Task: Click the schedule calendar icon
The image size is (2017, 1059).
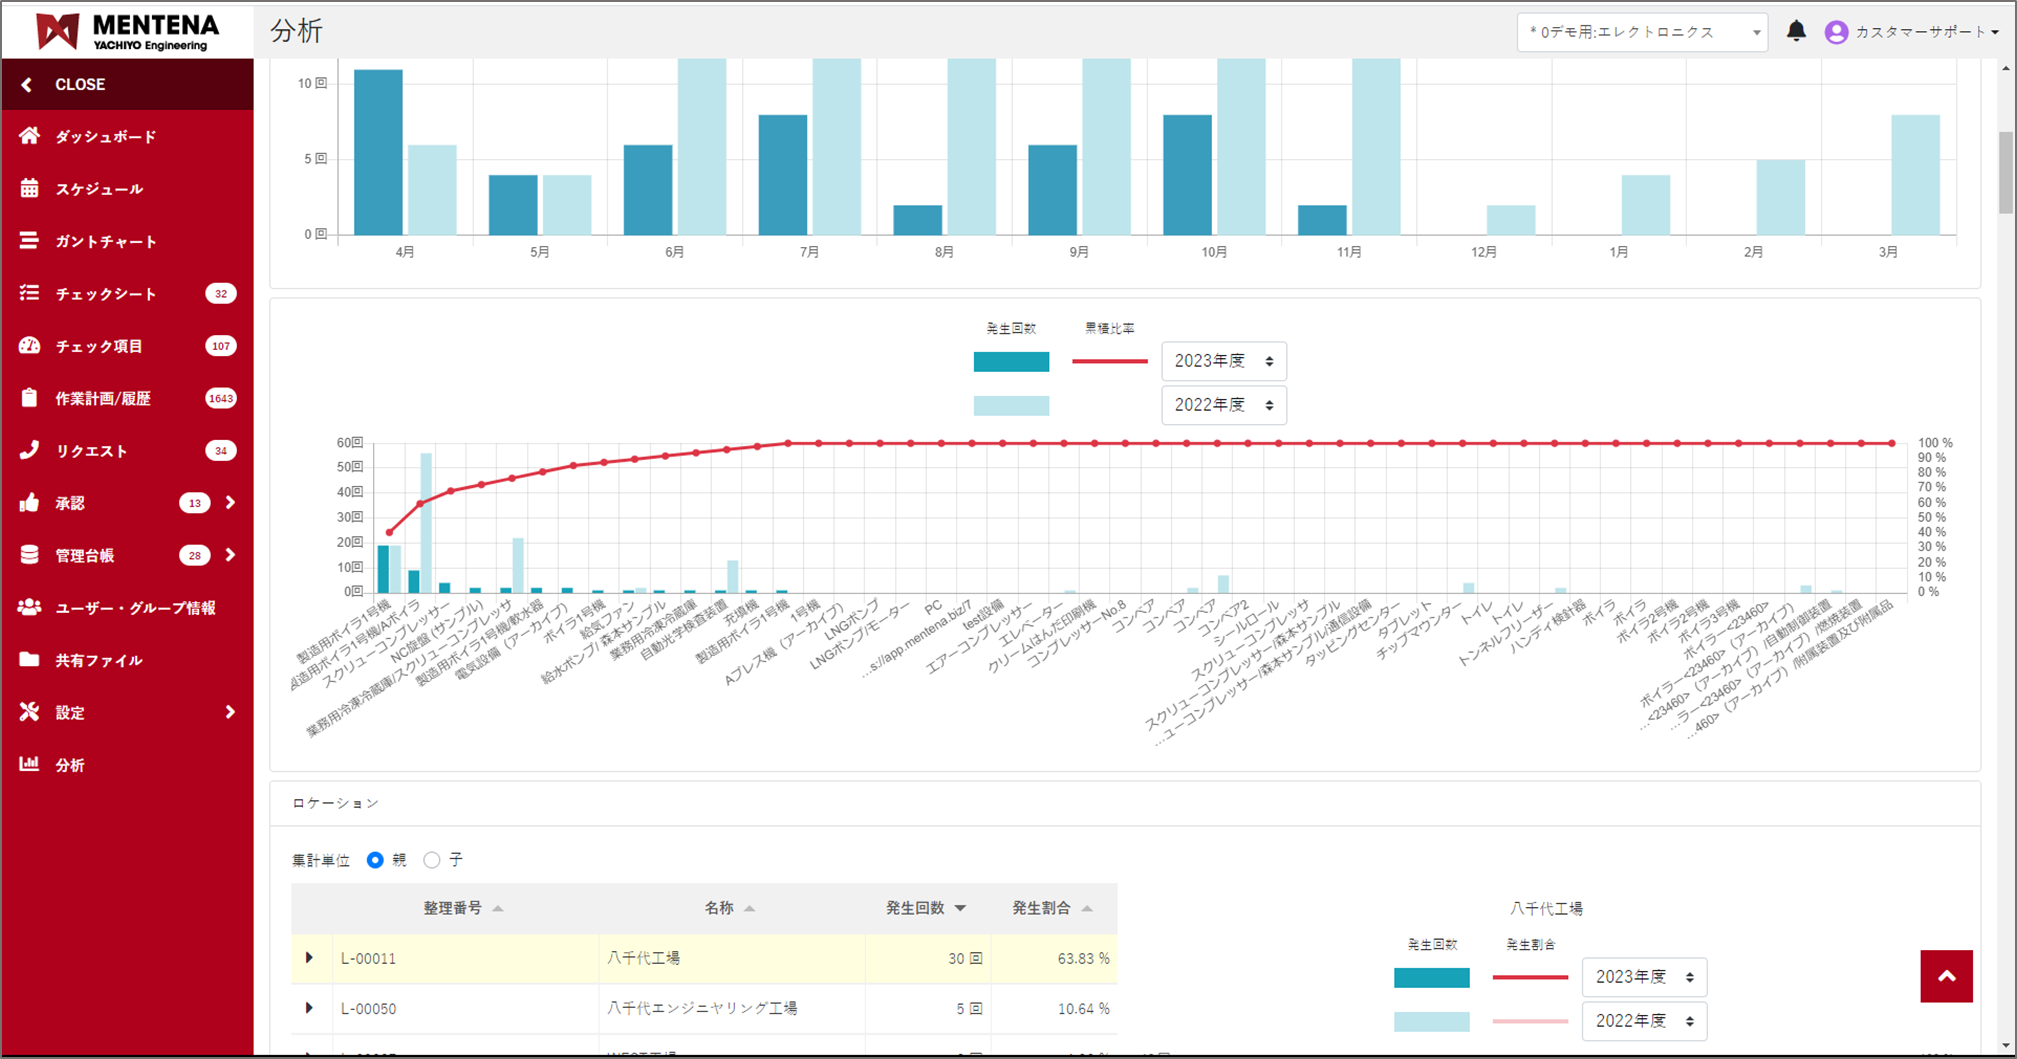Action: coord(29,189)
